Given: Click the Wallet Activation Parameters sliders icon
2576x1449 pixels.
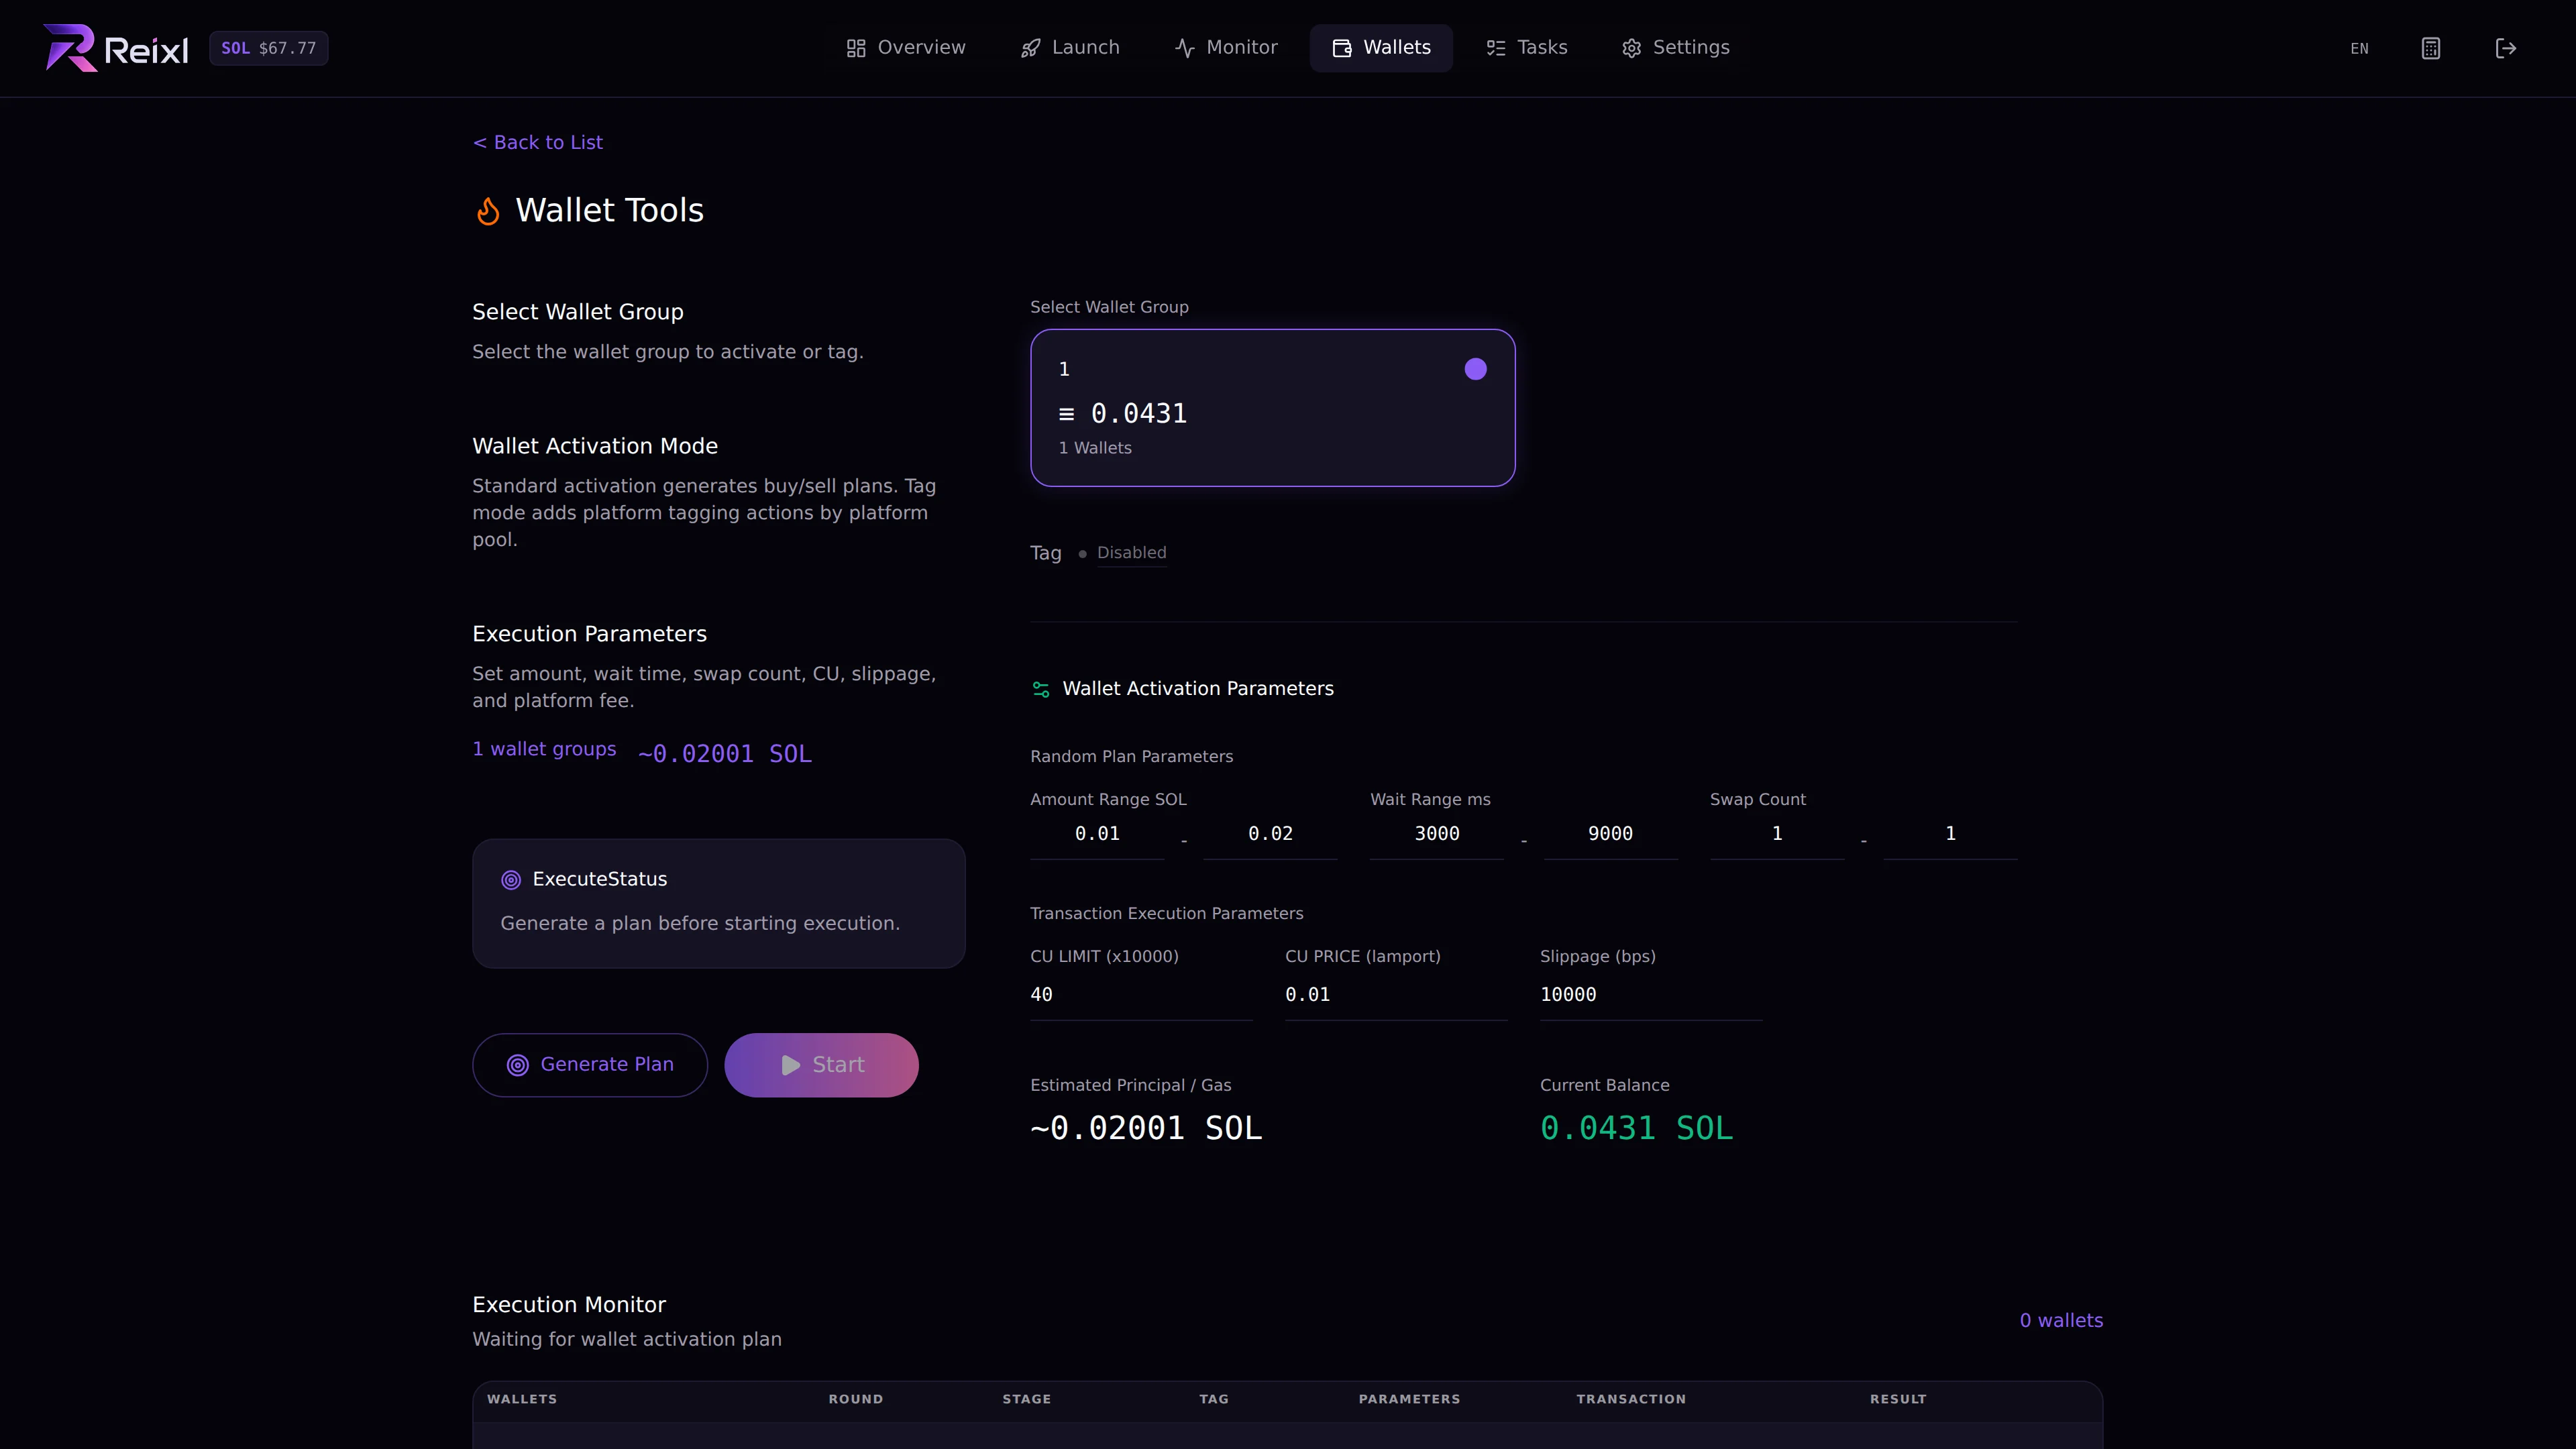Looking at the screenshot, I should coord(1041,689).
